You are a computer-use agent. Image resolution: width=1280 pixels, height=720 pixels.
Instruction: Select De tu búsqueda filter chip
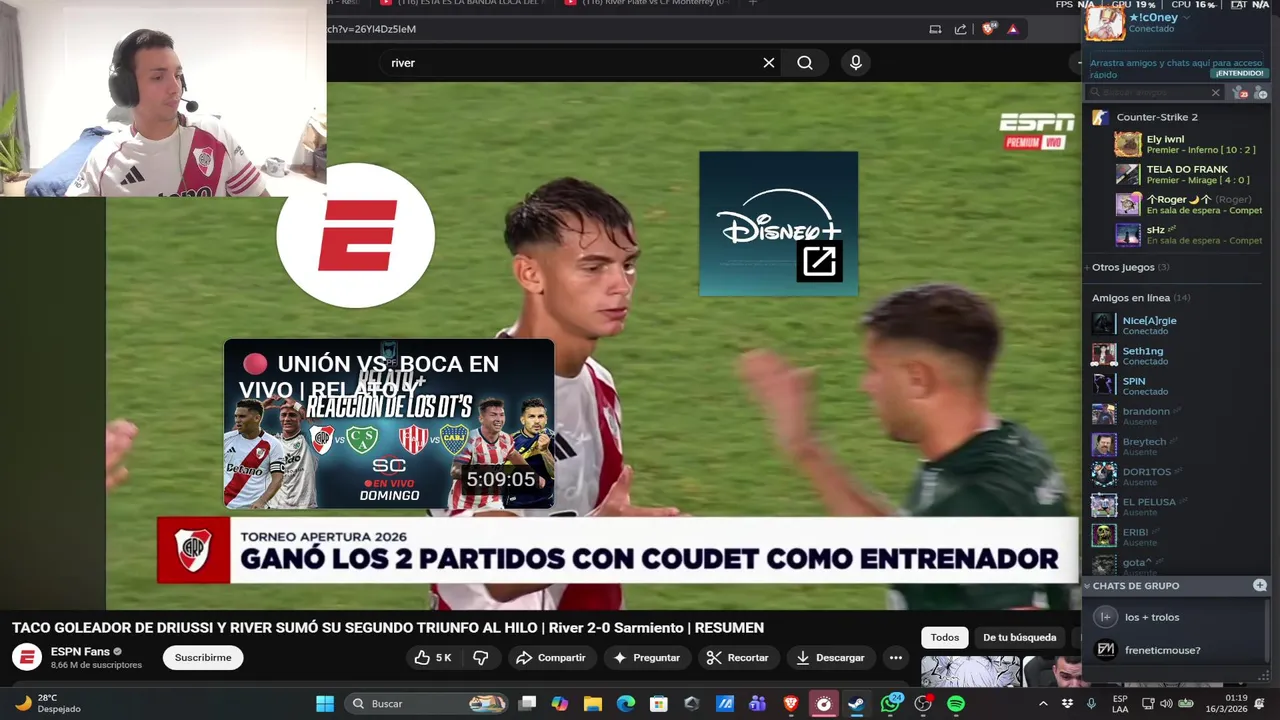(x=1019, y=637)
